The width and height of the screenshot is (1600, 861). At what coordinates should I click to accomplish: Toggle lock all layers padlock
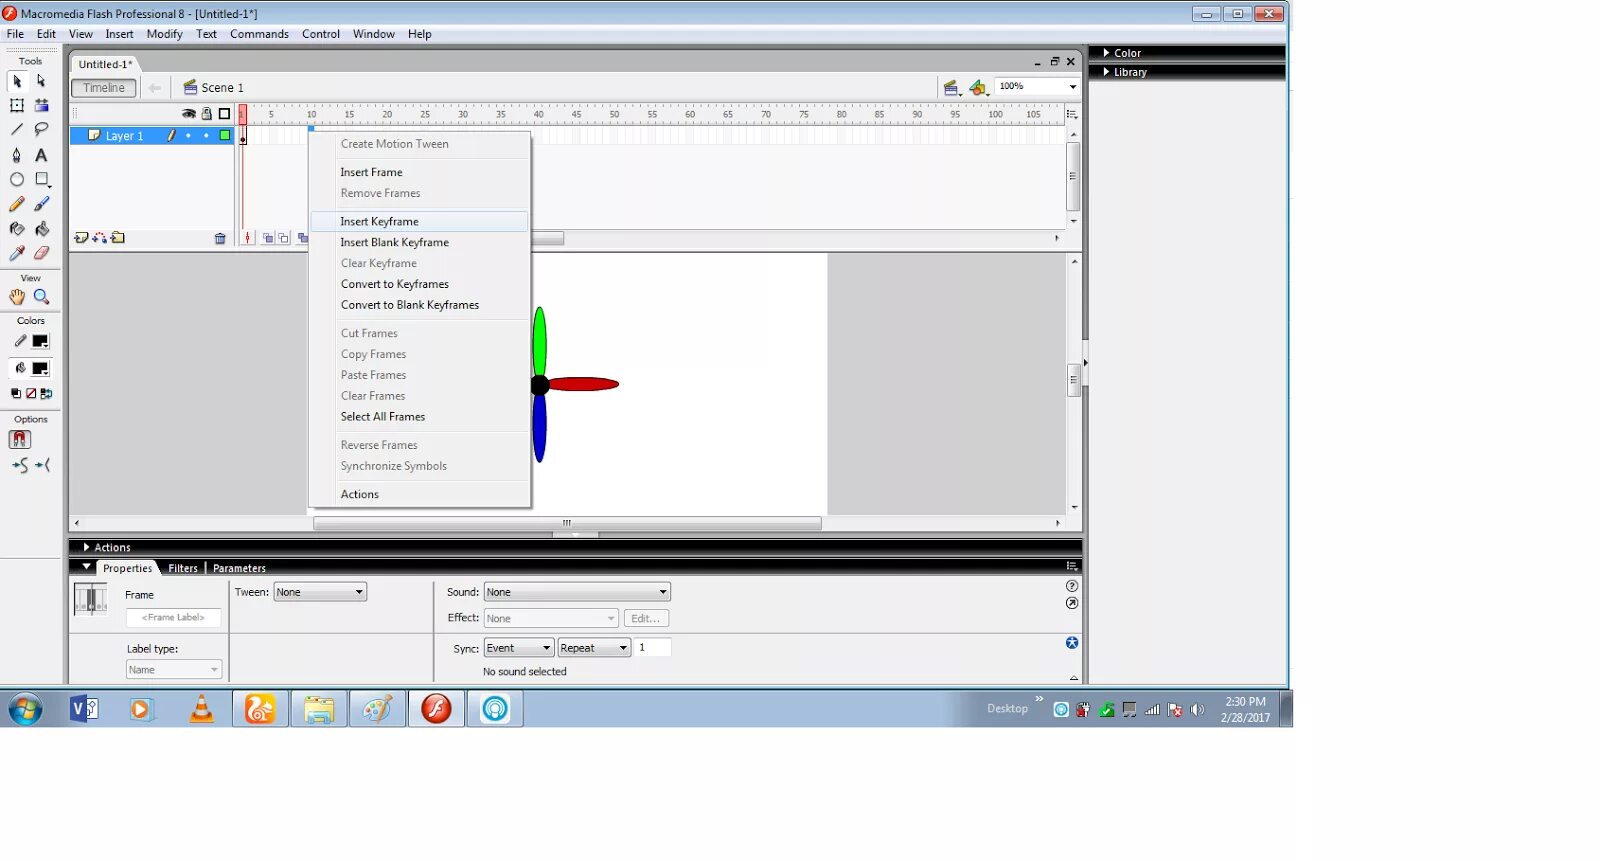[207, 114]
